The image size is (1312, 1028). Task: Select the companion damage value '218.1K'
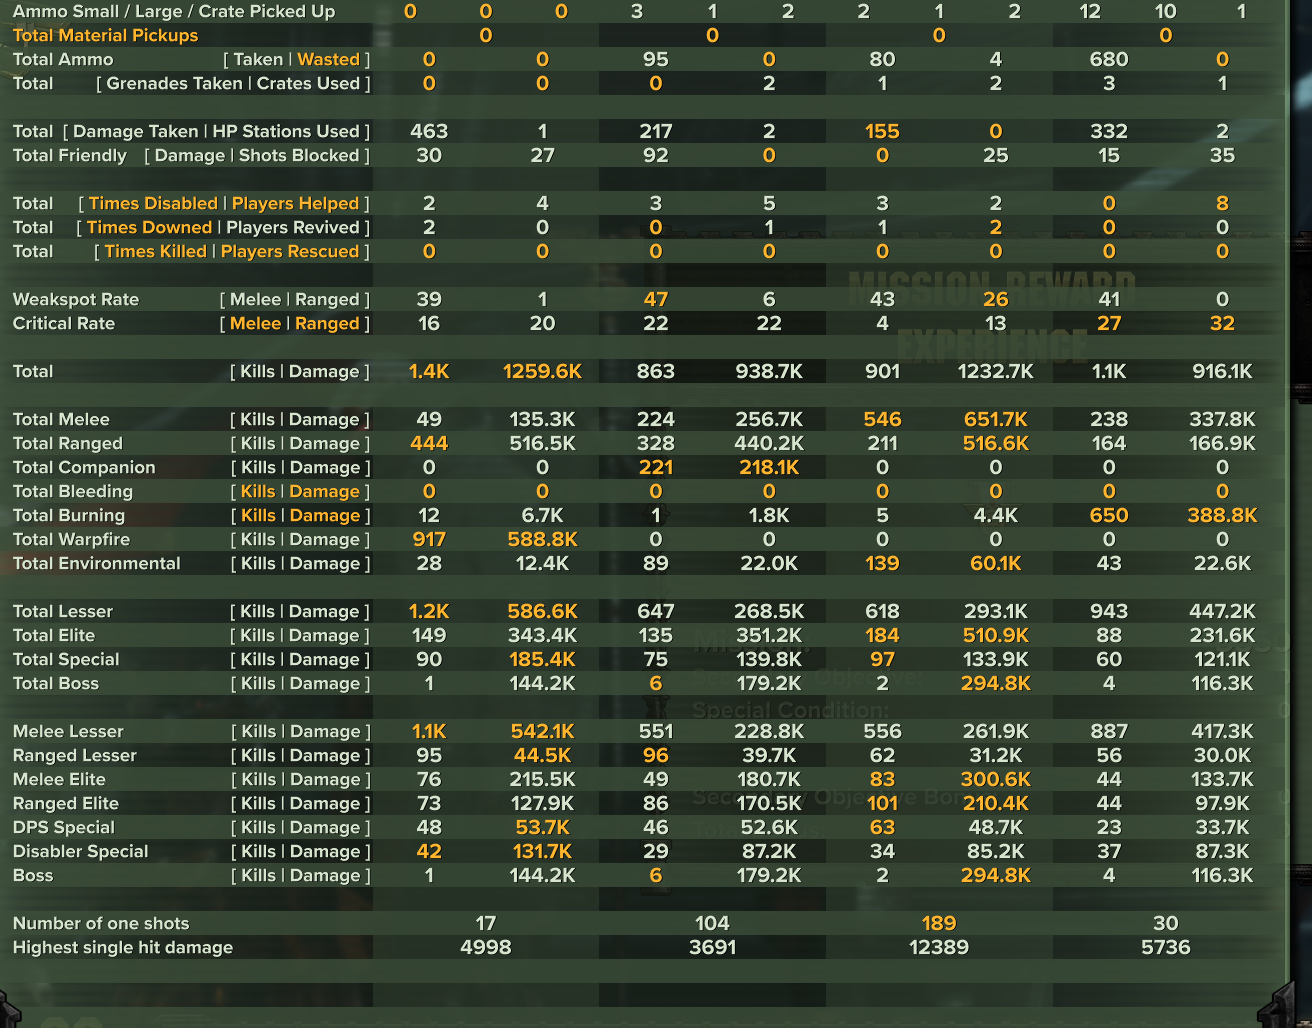[x=769, y=467]
